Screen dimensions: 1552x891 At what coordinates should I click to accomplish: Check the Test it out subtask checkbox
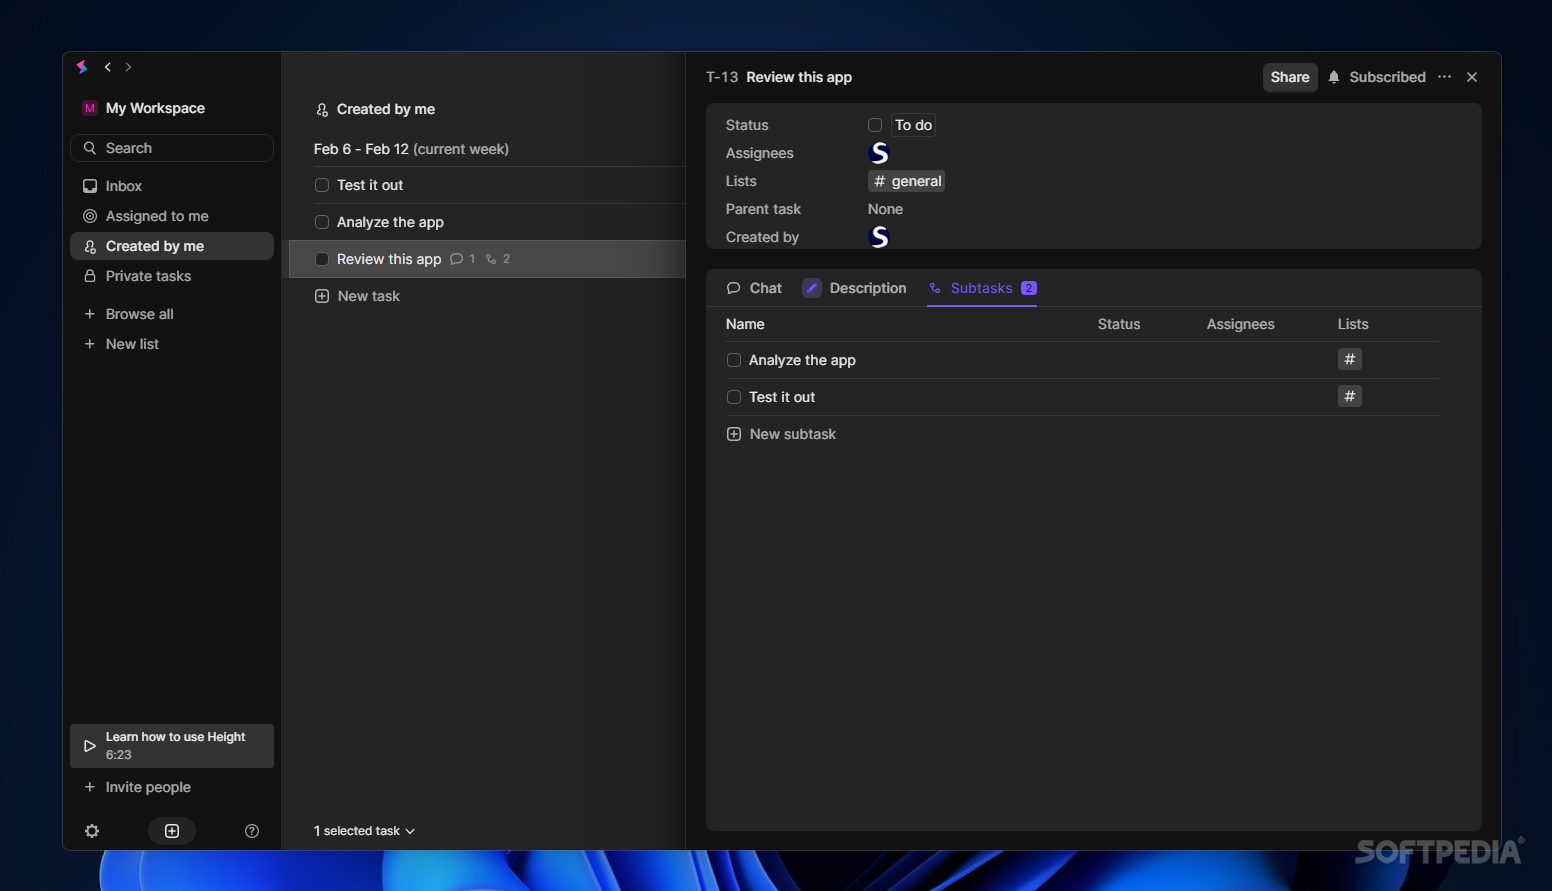(734, 397)
